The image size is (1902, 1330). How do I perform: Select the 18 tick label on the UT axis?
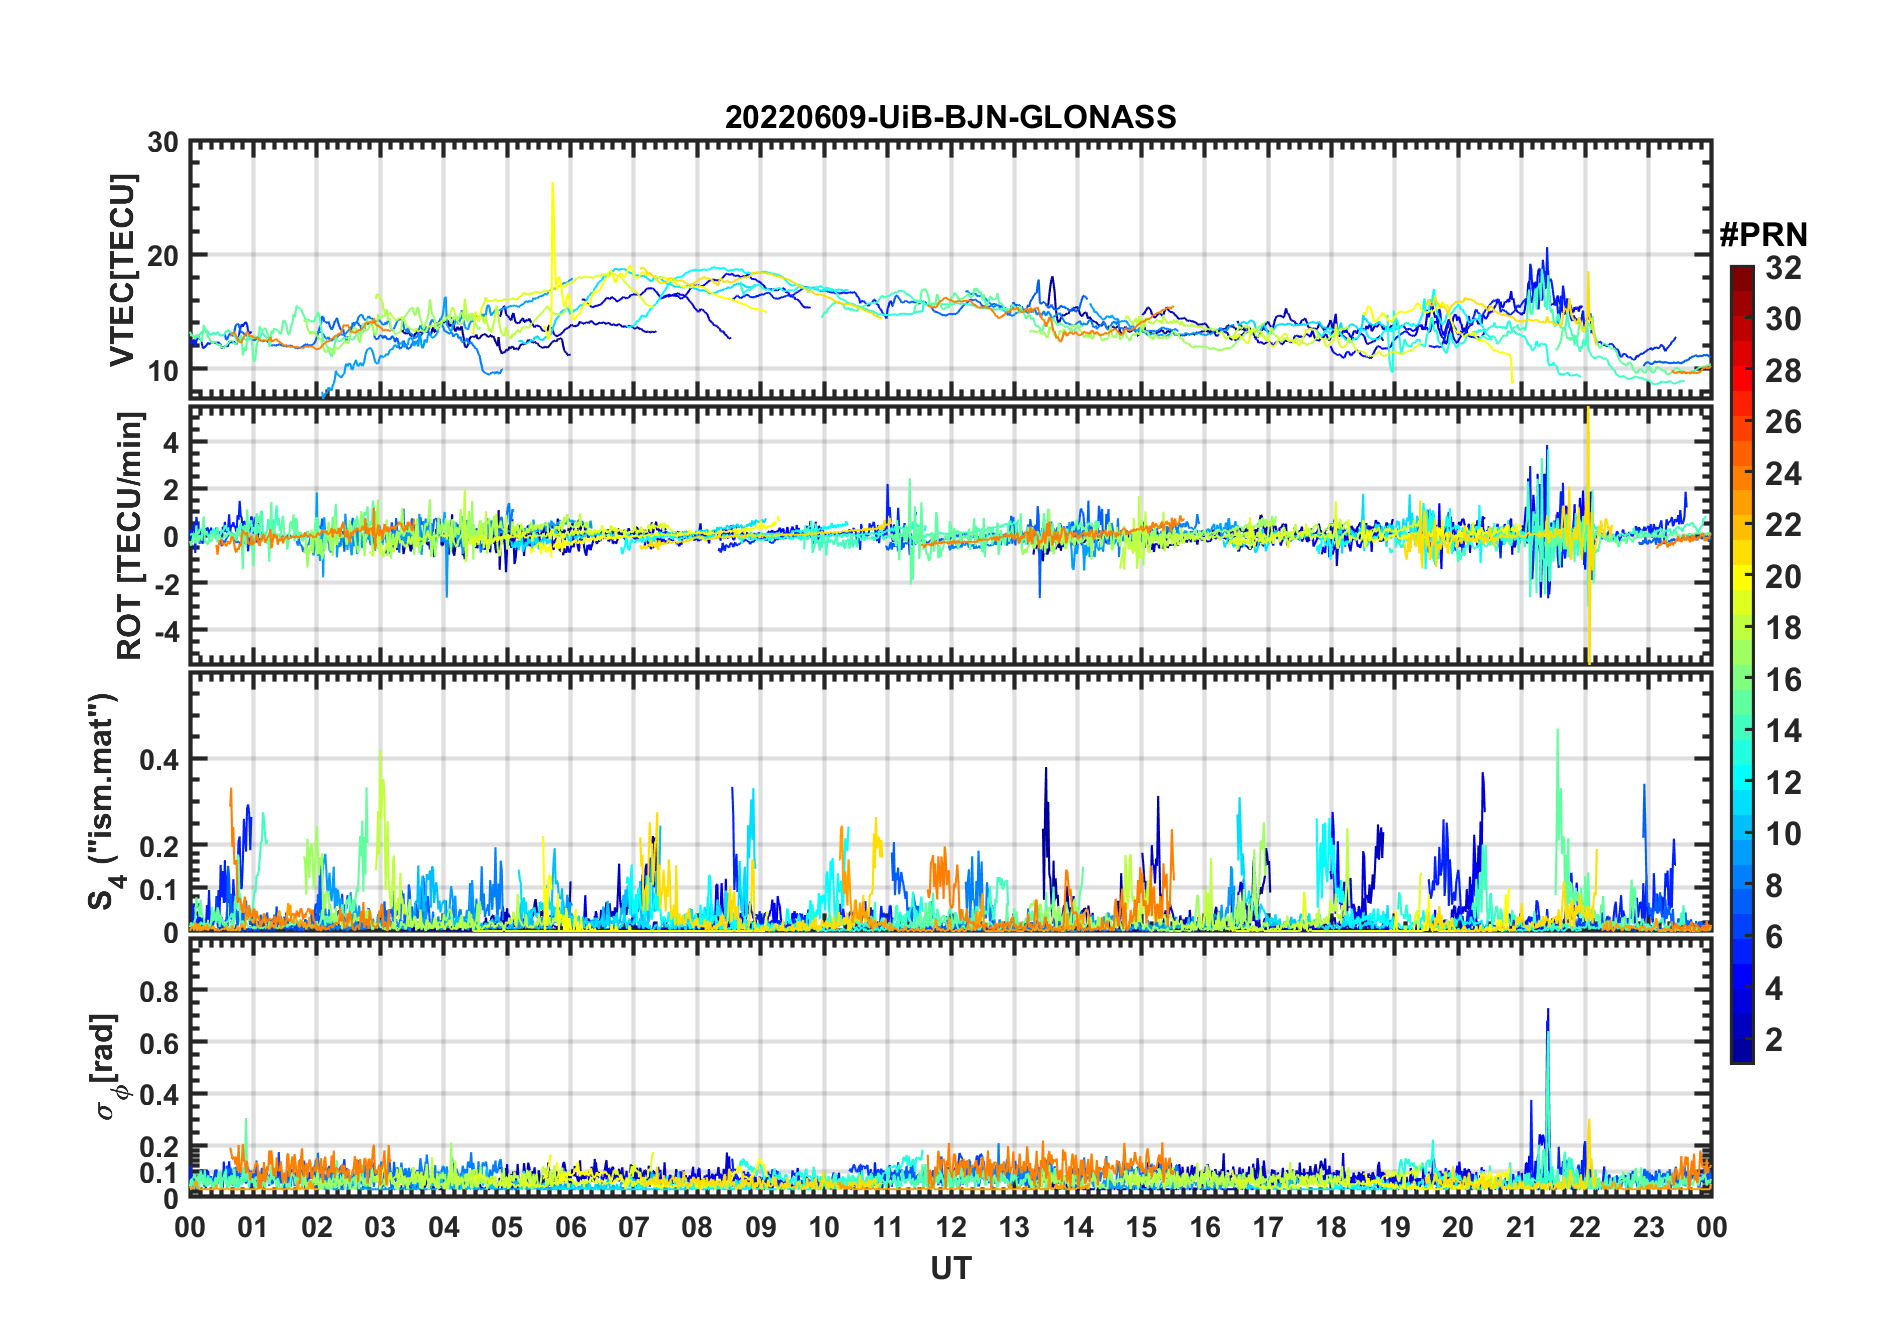click(x=1331, y=1227)
